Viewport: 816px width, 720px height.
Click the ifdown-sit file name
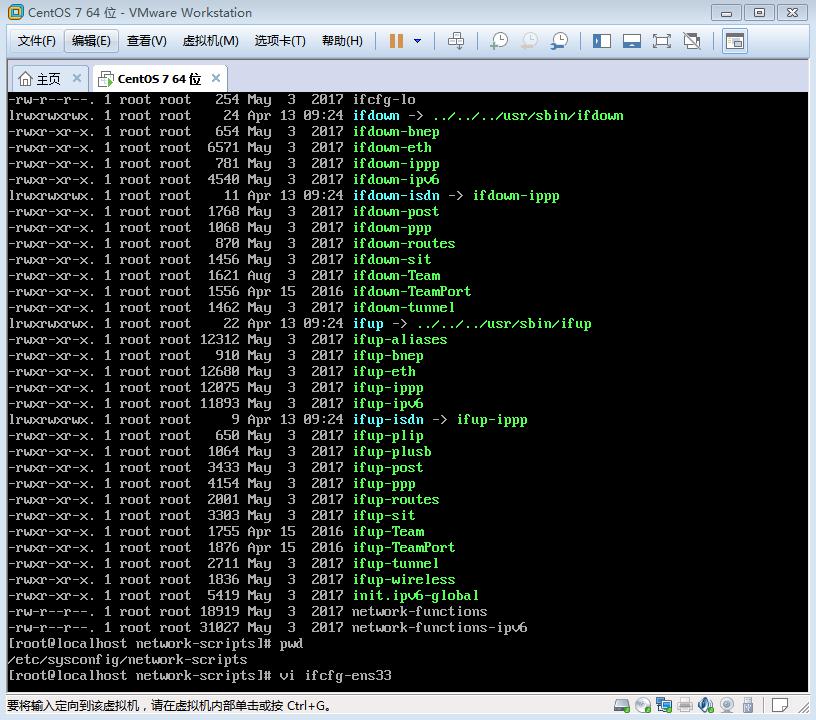point(392,260)
